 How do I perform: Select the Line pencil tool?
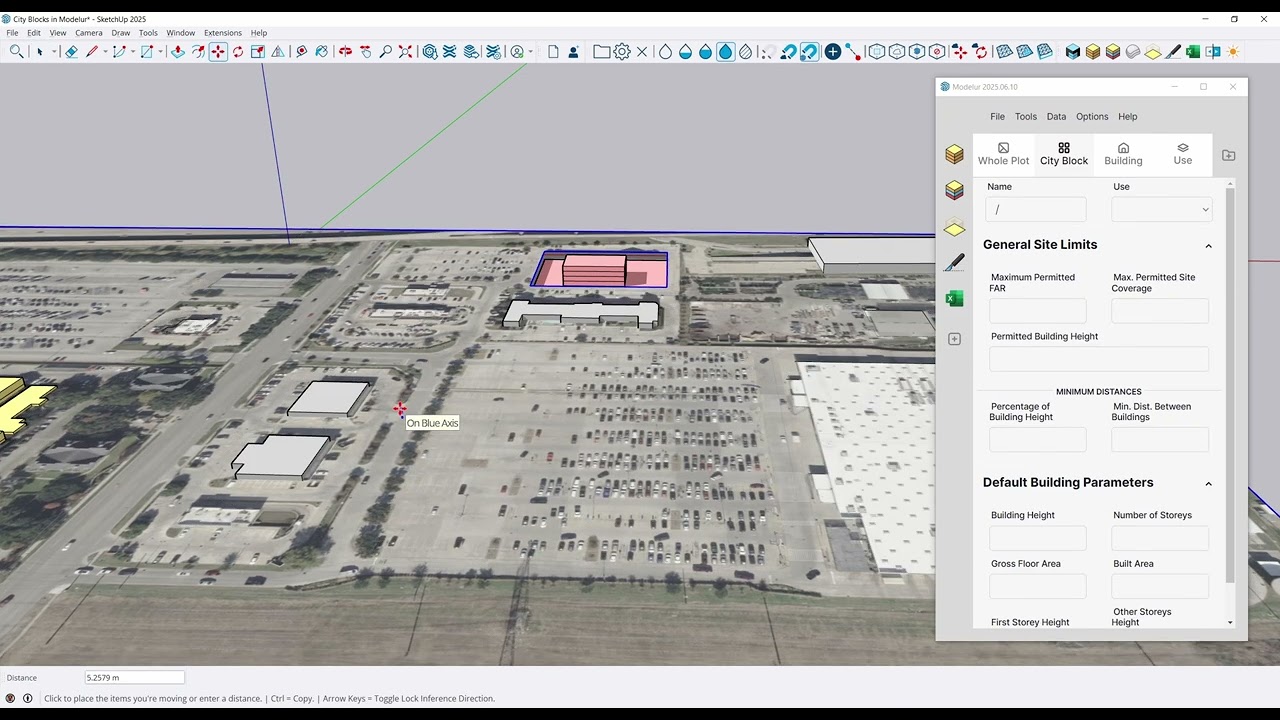(92, 52)
